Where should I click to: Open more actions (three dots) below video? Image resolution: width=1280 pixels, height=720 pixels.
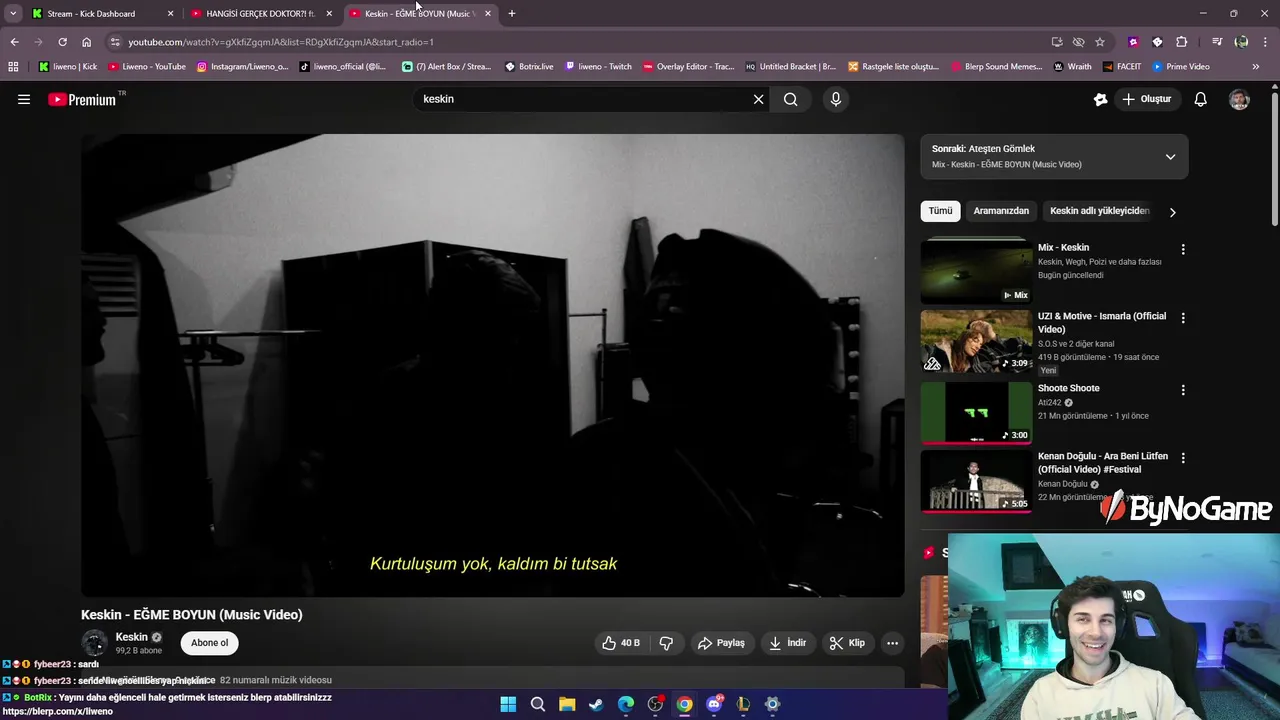(x=892, y=643)
